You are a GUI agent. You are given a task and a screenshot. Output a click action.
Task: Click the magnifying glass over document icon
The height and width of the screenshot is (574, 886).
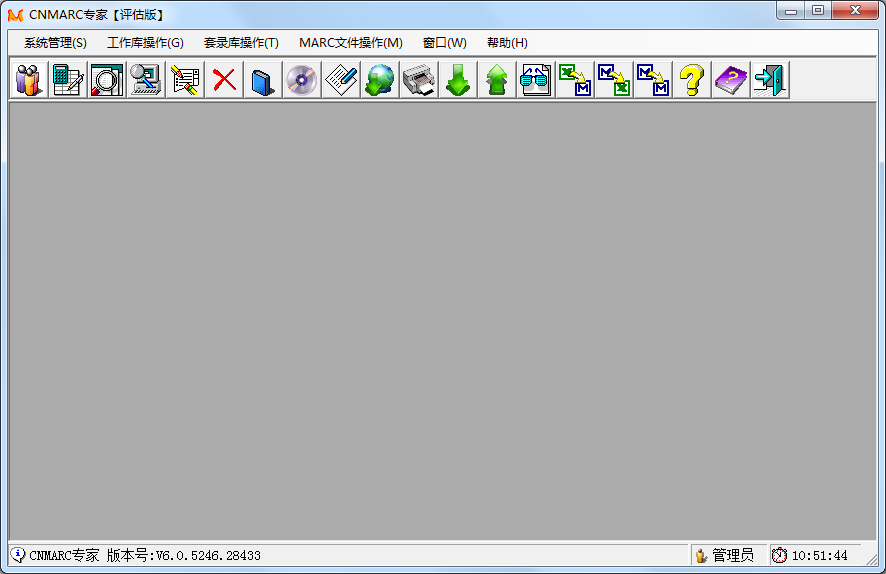[107, 80]
